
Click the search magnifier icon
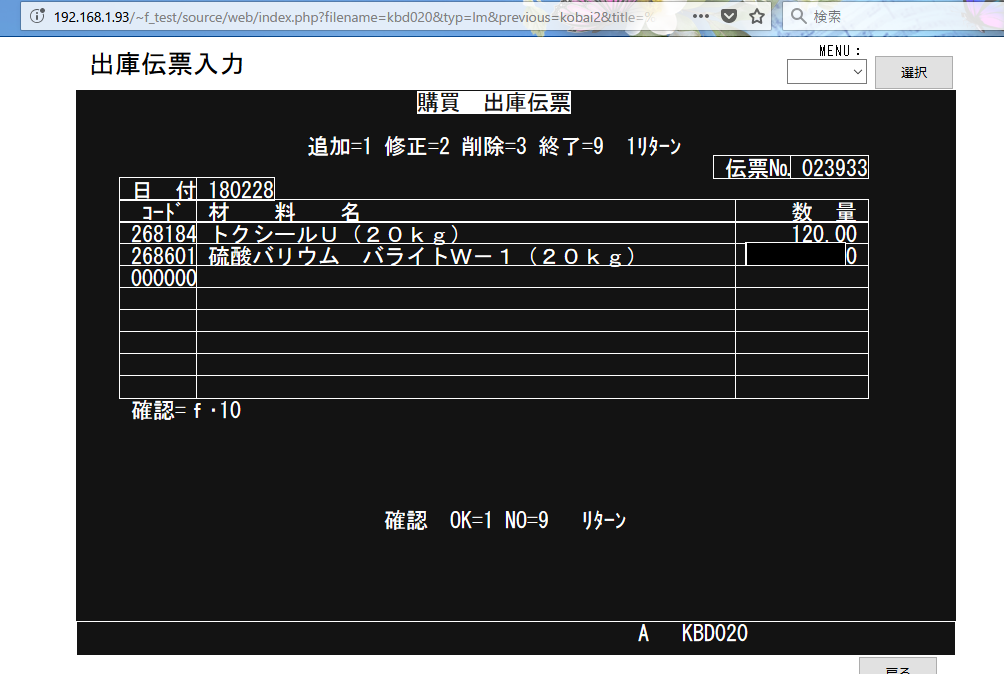click(x=798, y=16)
